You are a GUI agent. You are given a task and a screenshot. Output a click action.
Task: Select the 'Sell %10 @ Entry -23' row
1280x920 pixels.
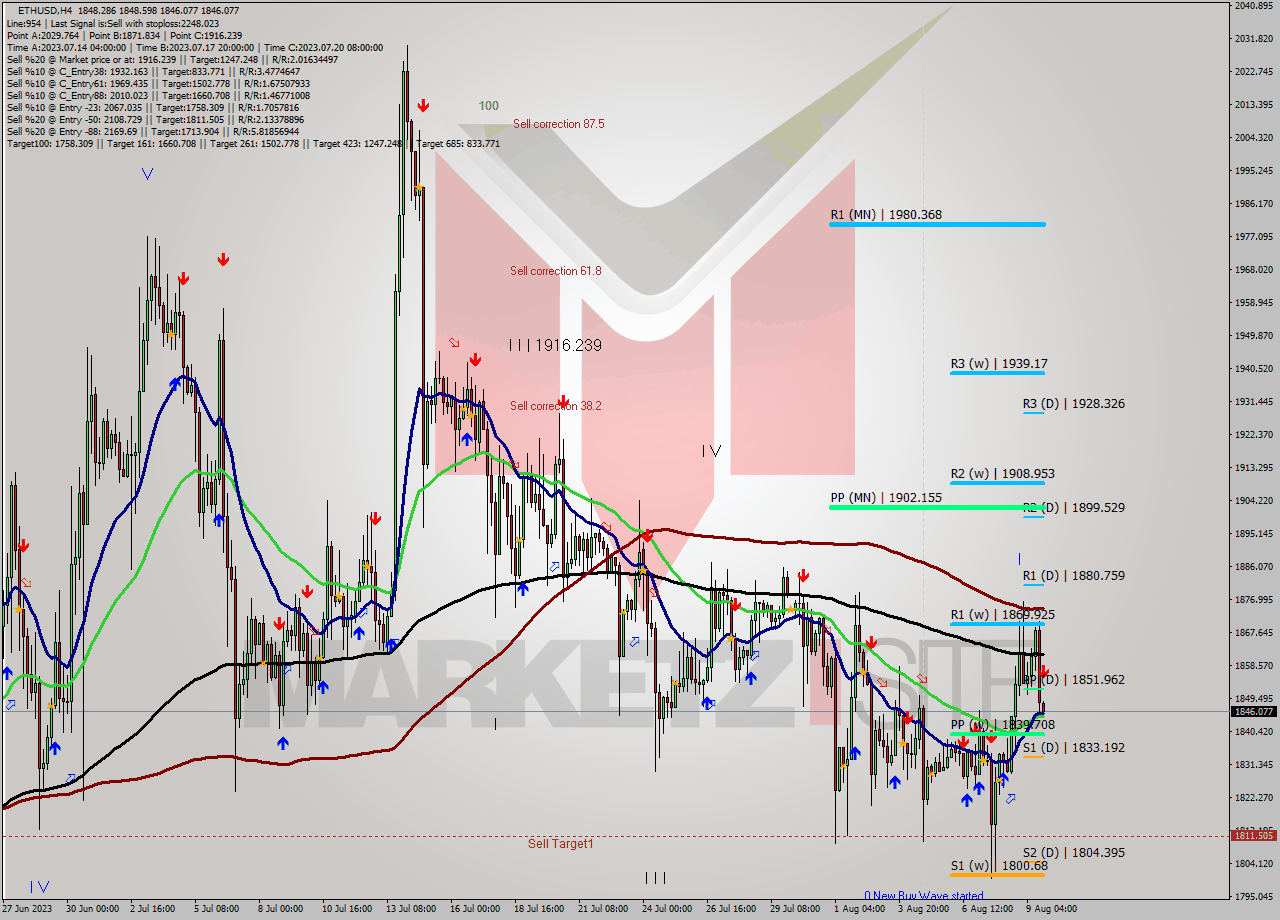tap(153, 108)
